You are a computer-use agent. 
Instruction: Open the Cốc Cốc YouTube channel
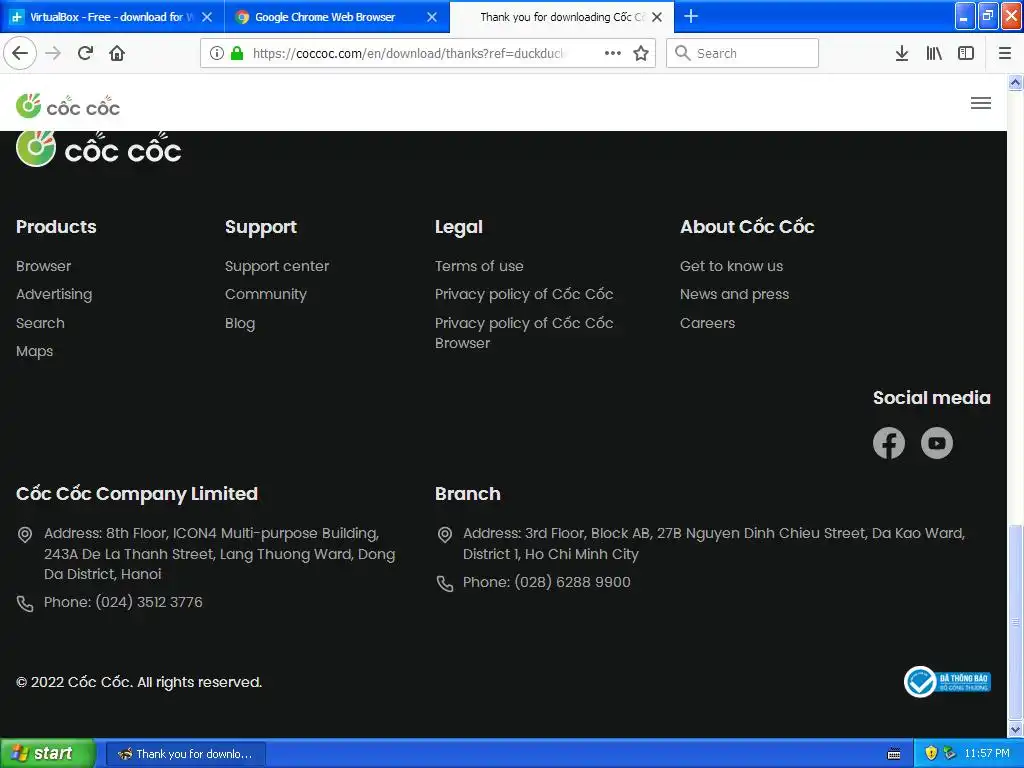coord(936,443)
